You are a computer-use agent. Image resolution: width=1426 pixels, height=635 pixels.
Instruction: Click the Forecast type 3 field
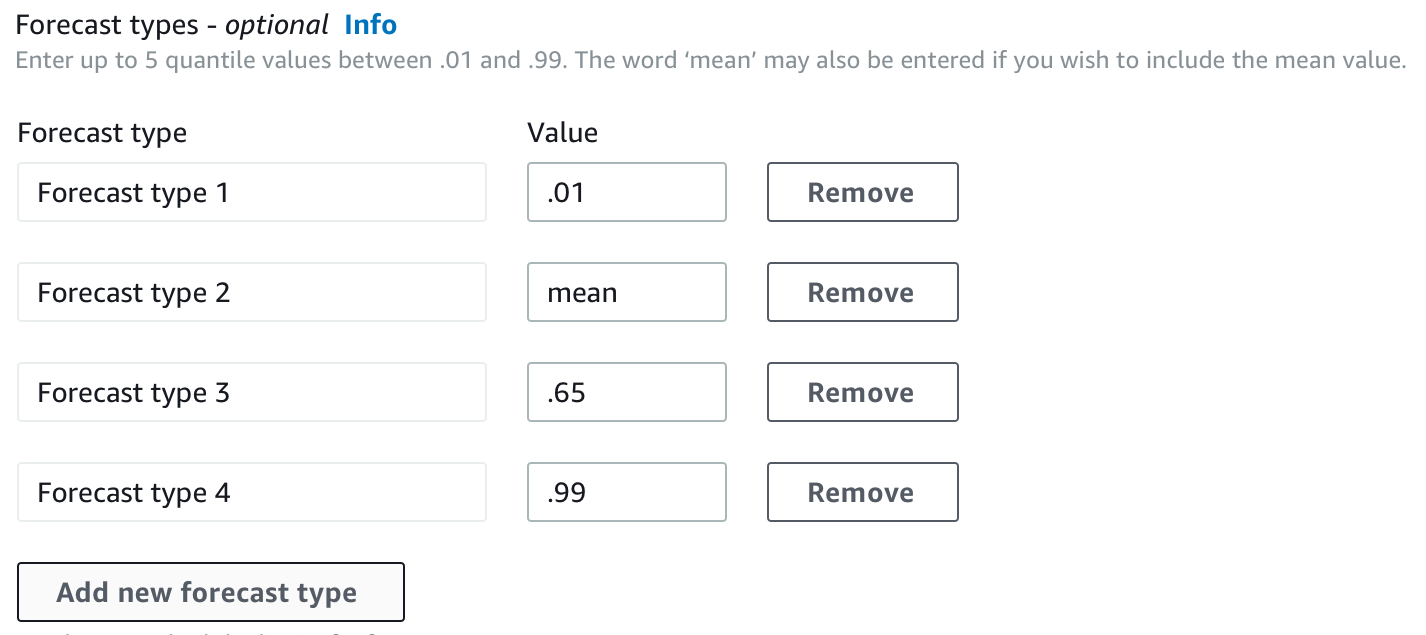click(x=251, y=392)
